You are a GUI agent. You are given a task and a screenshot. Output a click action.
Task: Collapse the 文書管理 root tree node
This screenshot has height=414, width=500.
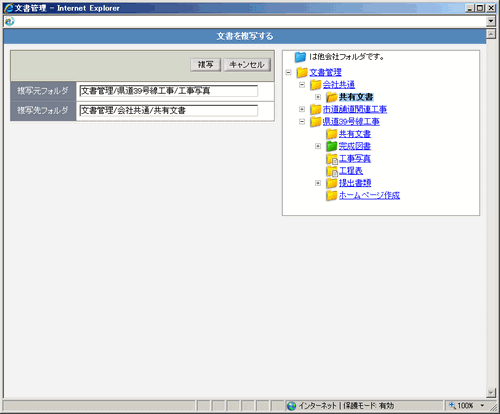[289, 72]
